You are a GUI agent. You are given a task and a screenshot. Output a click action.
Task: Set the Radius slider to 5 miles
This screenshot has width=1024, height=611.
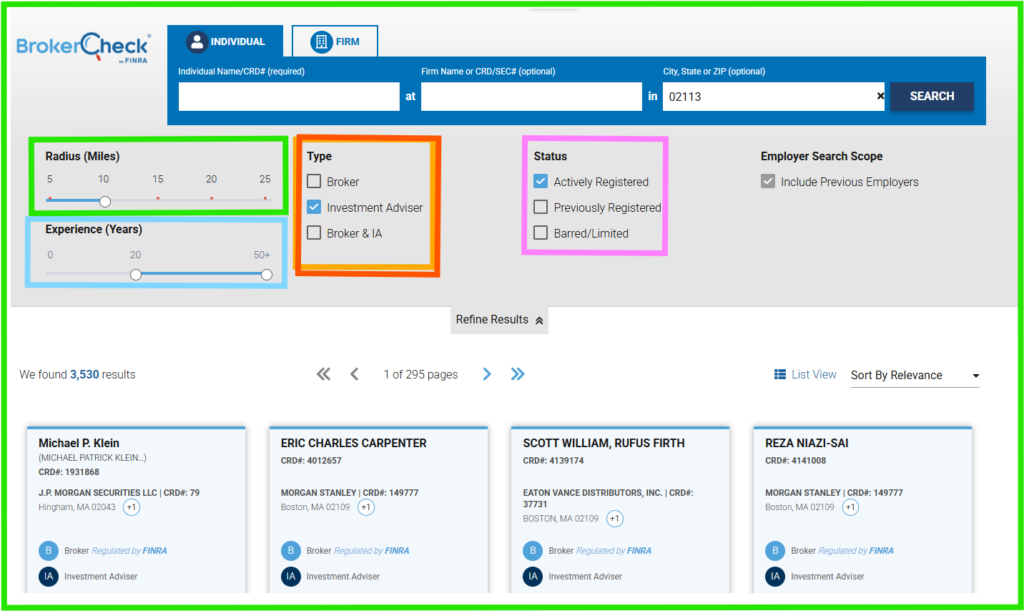[50, 198]
